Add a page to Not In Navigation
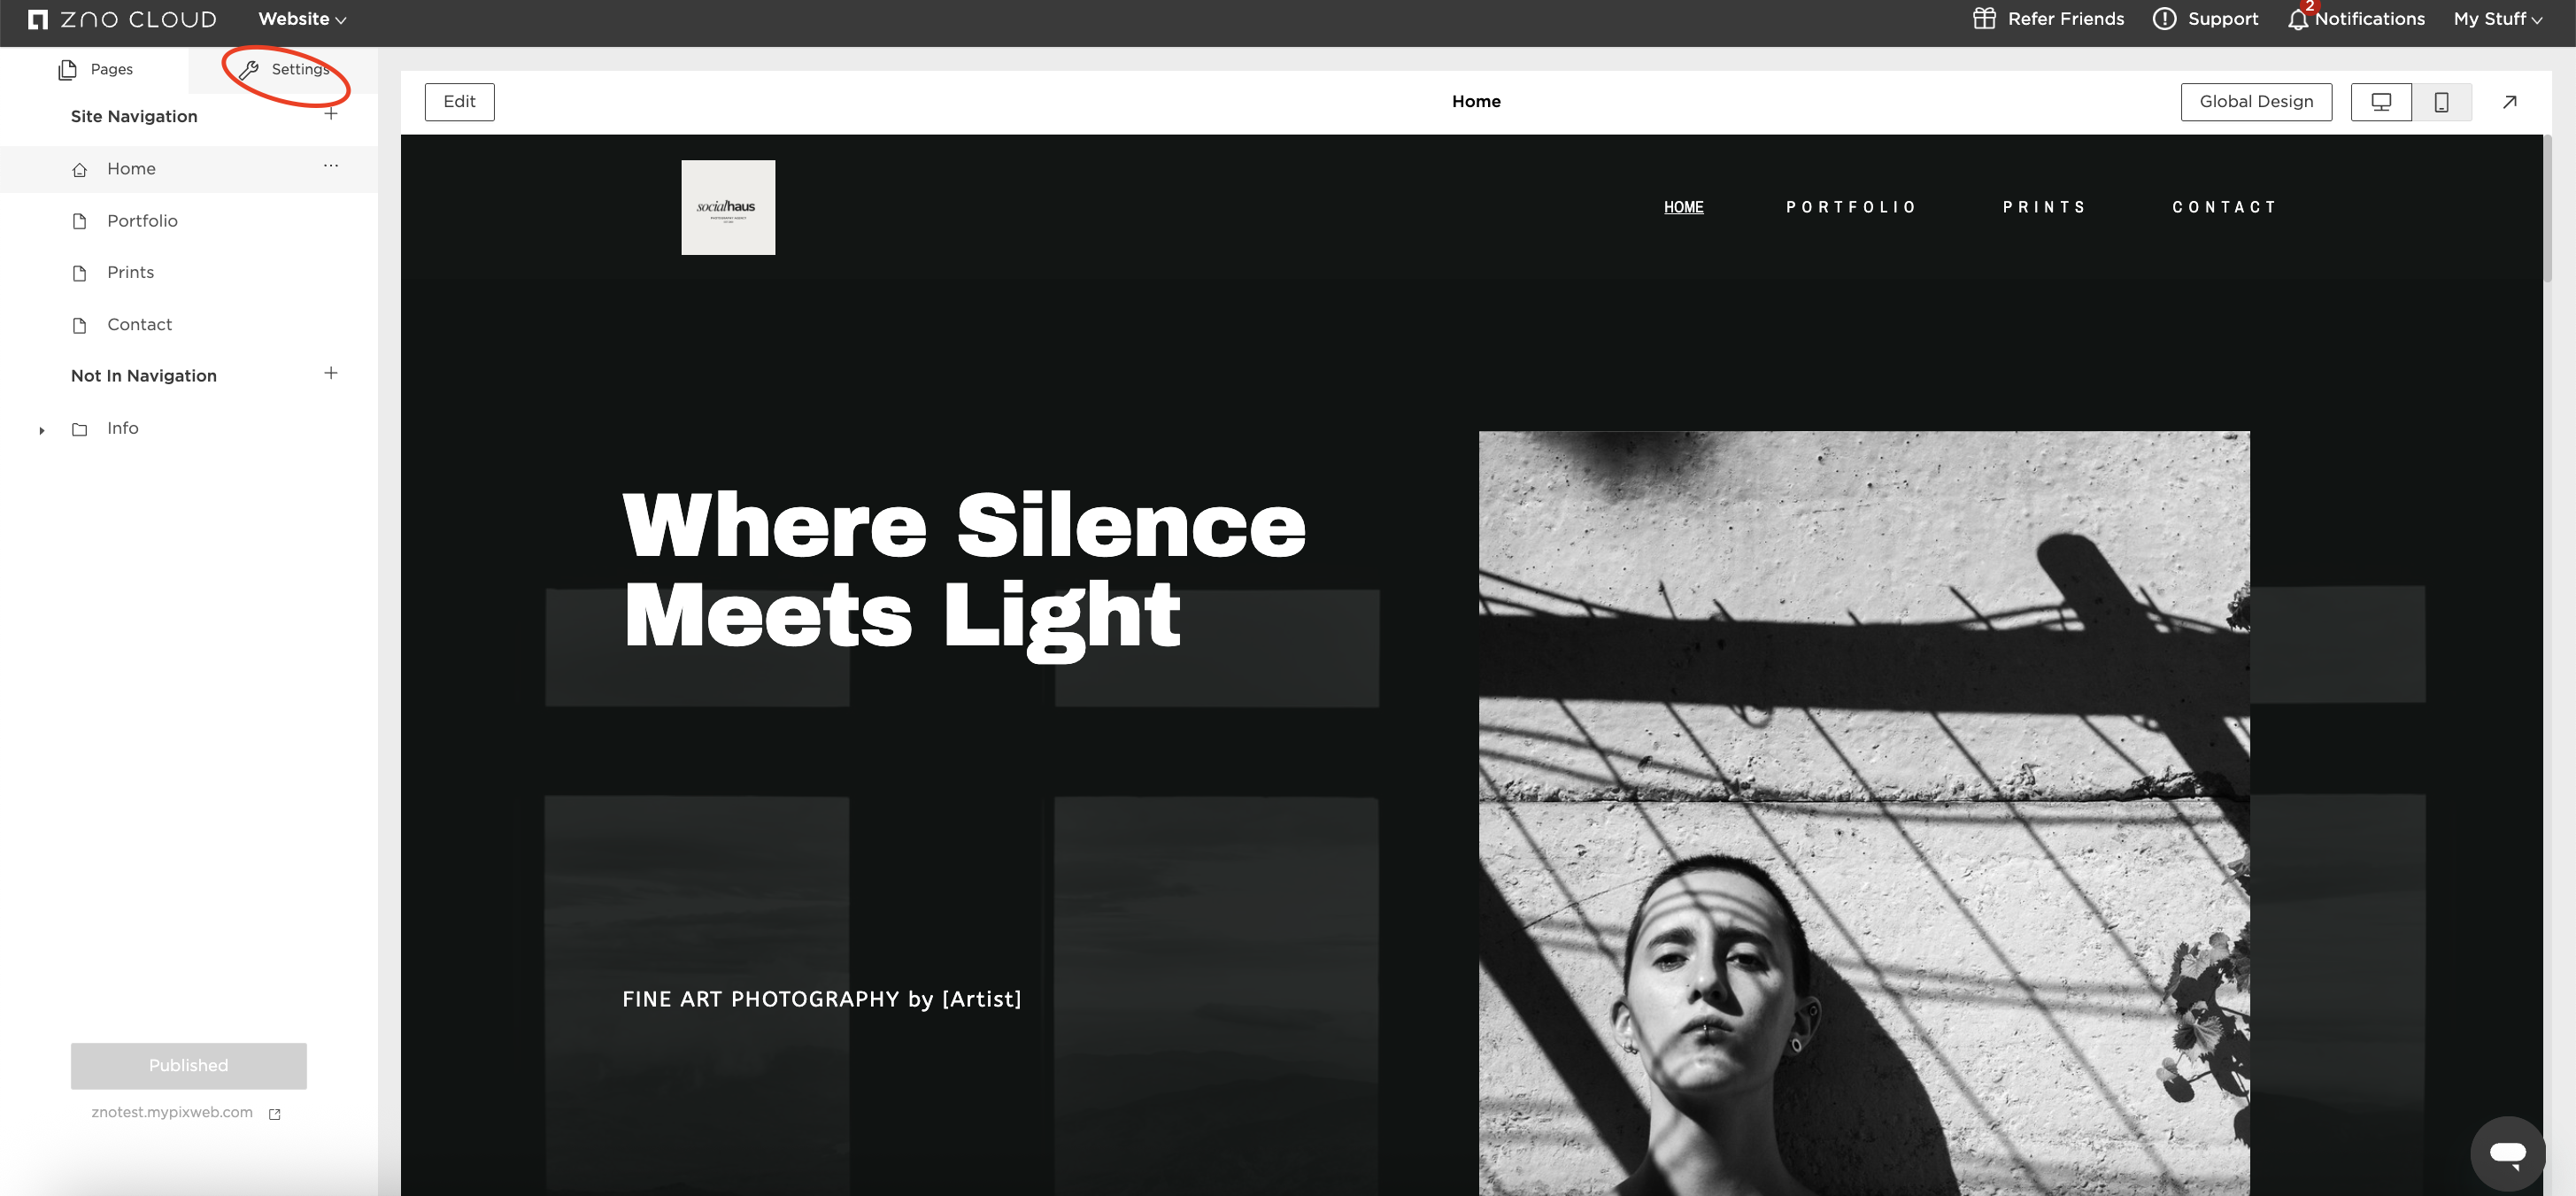 [x=331, y=373]
